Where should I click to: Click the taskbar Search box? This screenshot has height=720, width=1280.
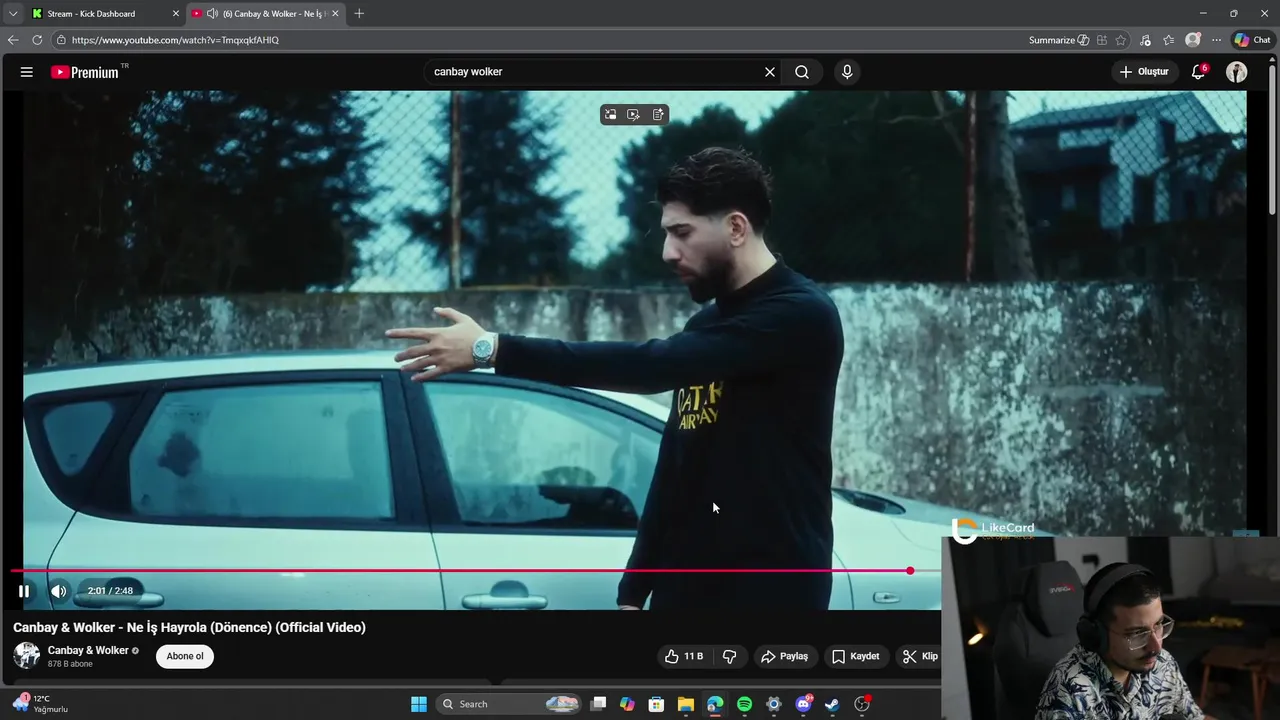[x=510, y=704]
